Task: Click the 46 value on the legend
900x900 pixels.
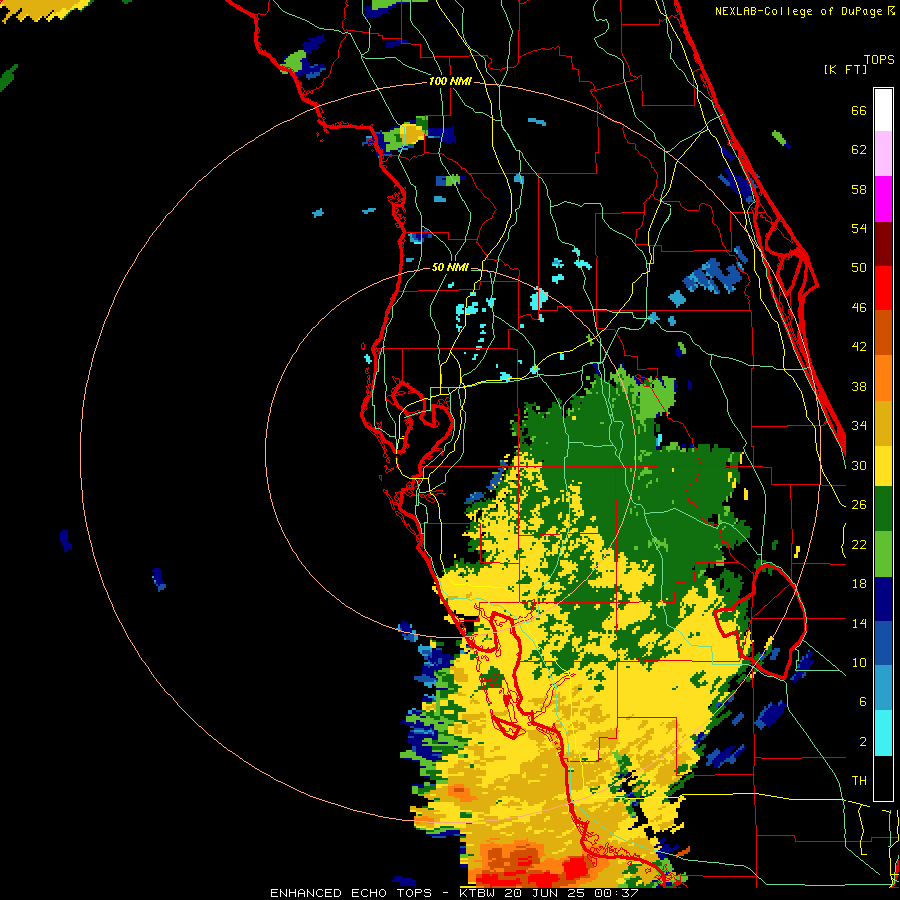Action: [x=859, y=308]
